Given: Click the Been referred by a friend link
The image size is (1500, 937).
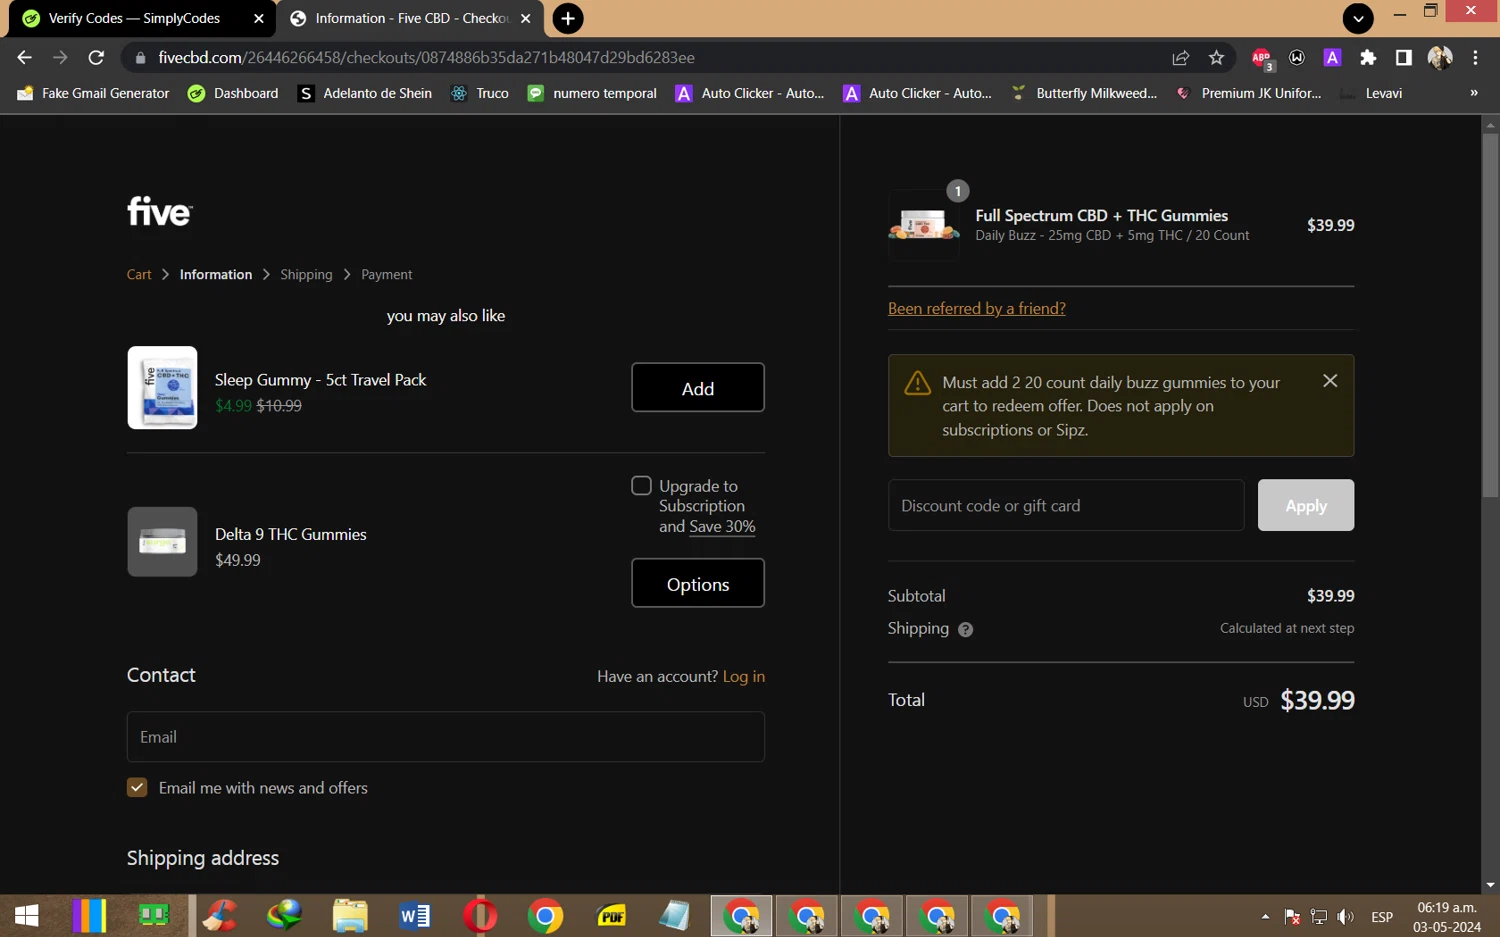Looking at the screenshot, I should 977,309.
